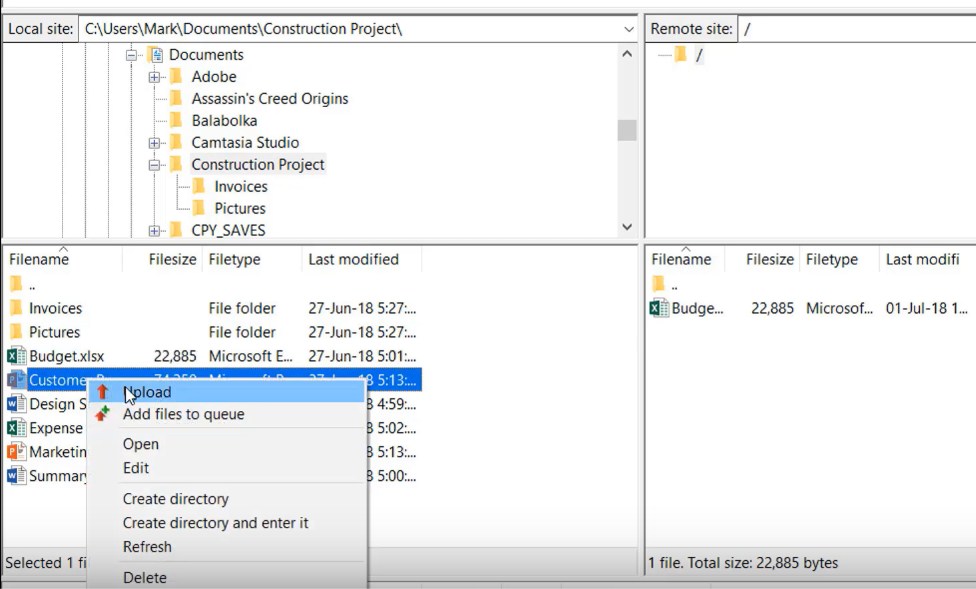This screenshot has width=976, height=589.
Task: Click the Add files to queue icon
Action: coord(102,413)
